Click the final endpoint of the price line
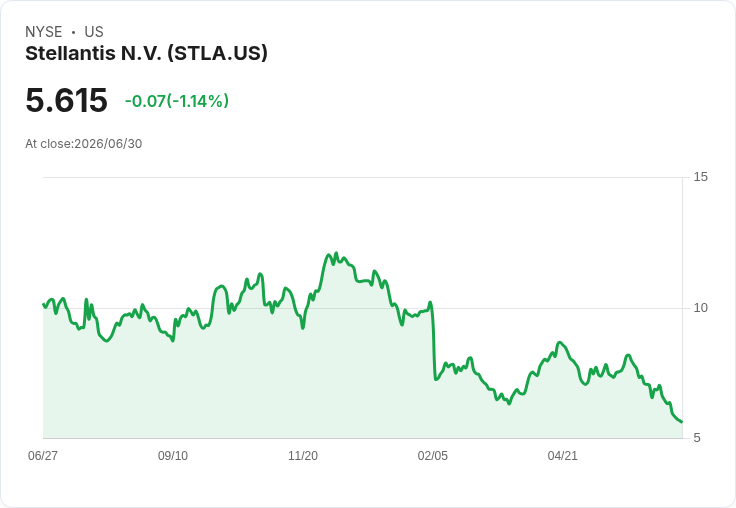 coord(682,422)
